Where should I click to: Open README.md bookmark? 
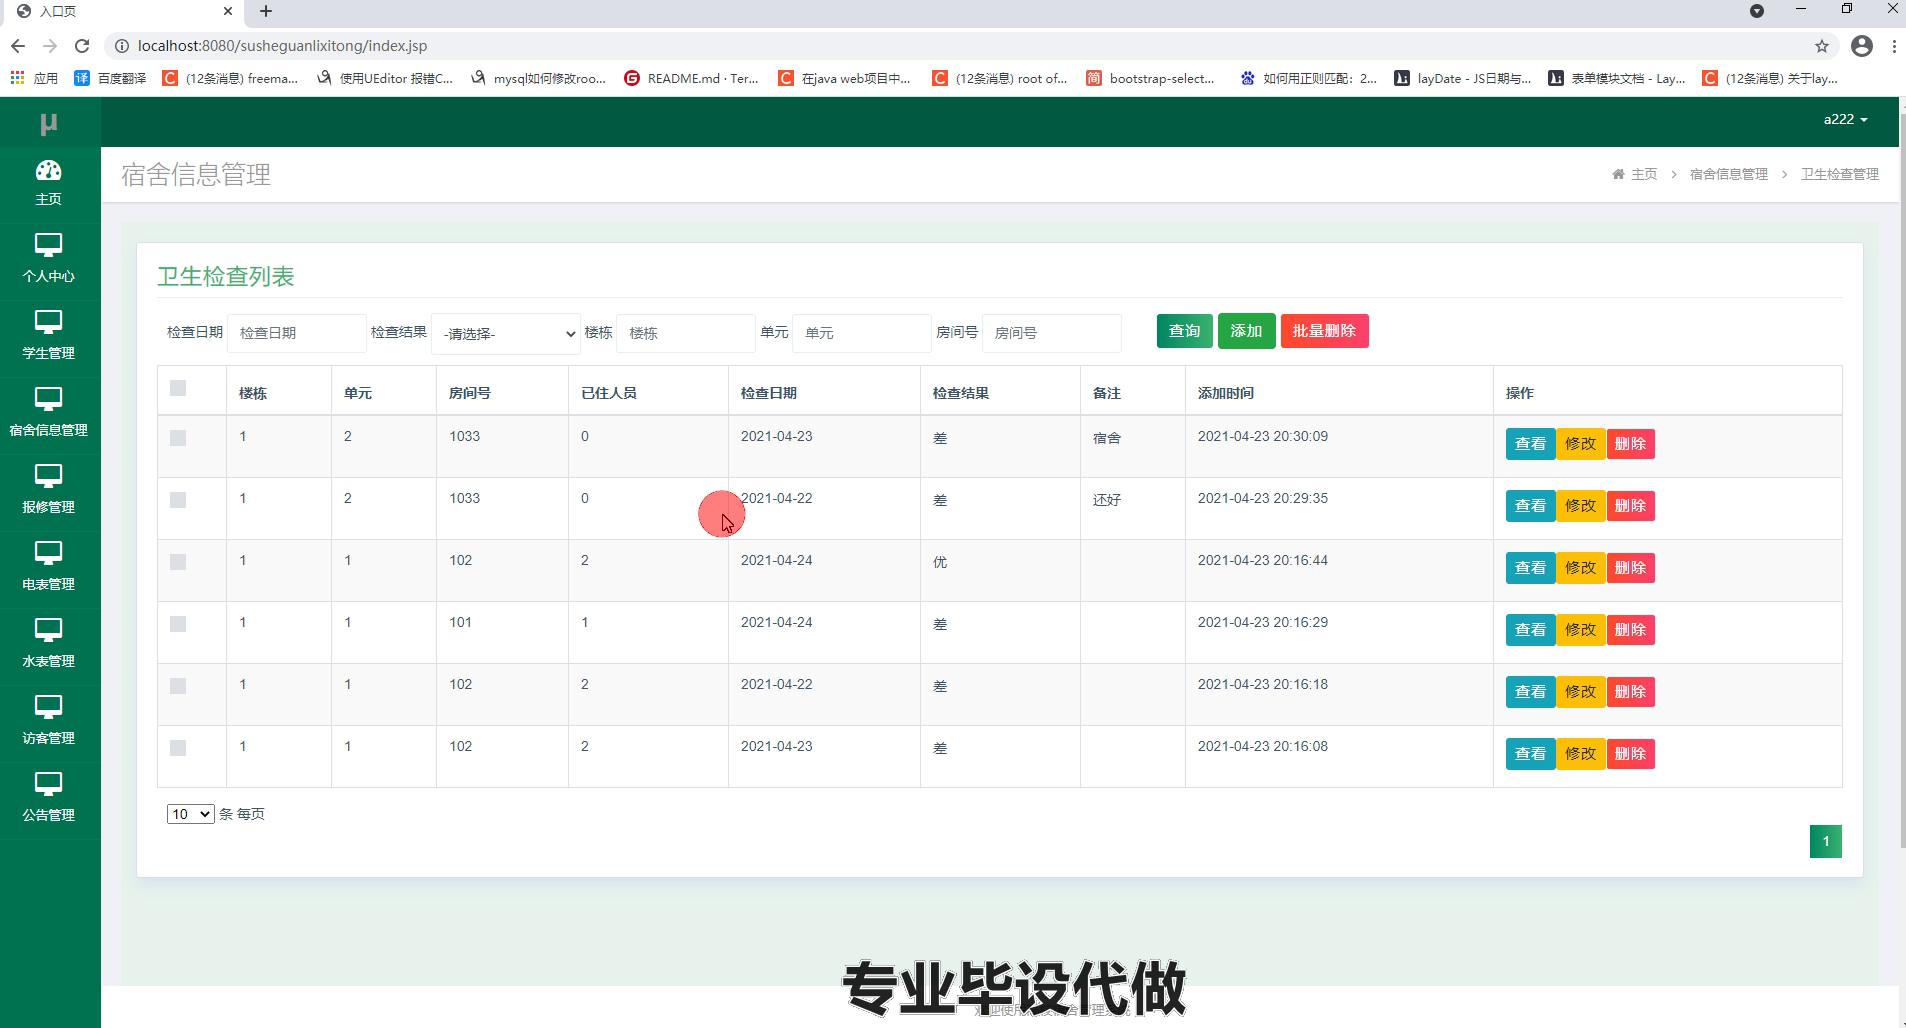pos(691,78)
